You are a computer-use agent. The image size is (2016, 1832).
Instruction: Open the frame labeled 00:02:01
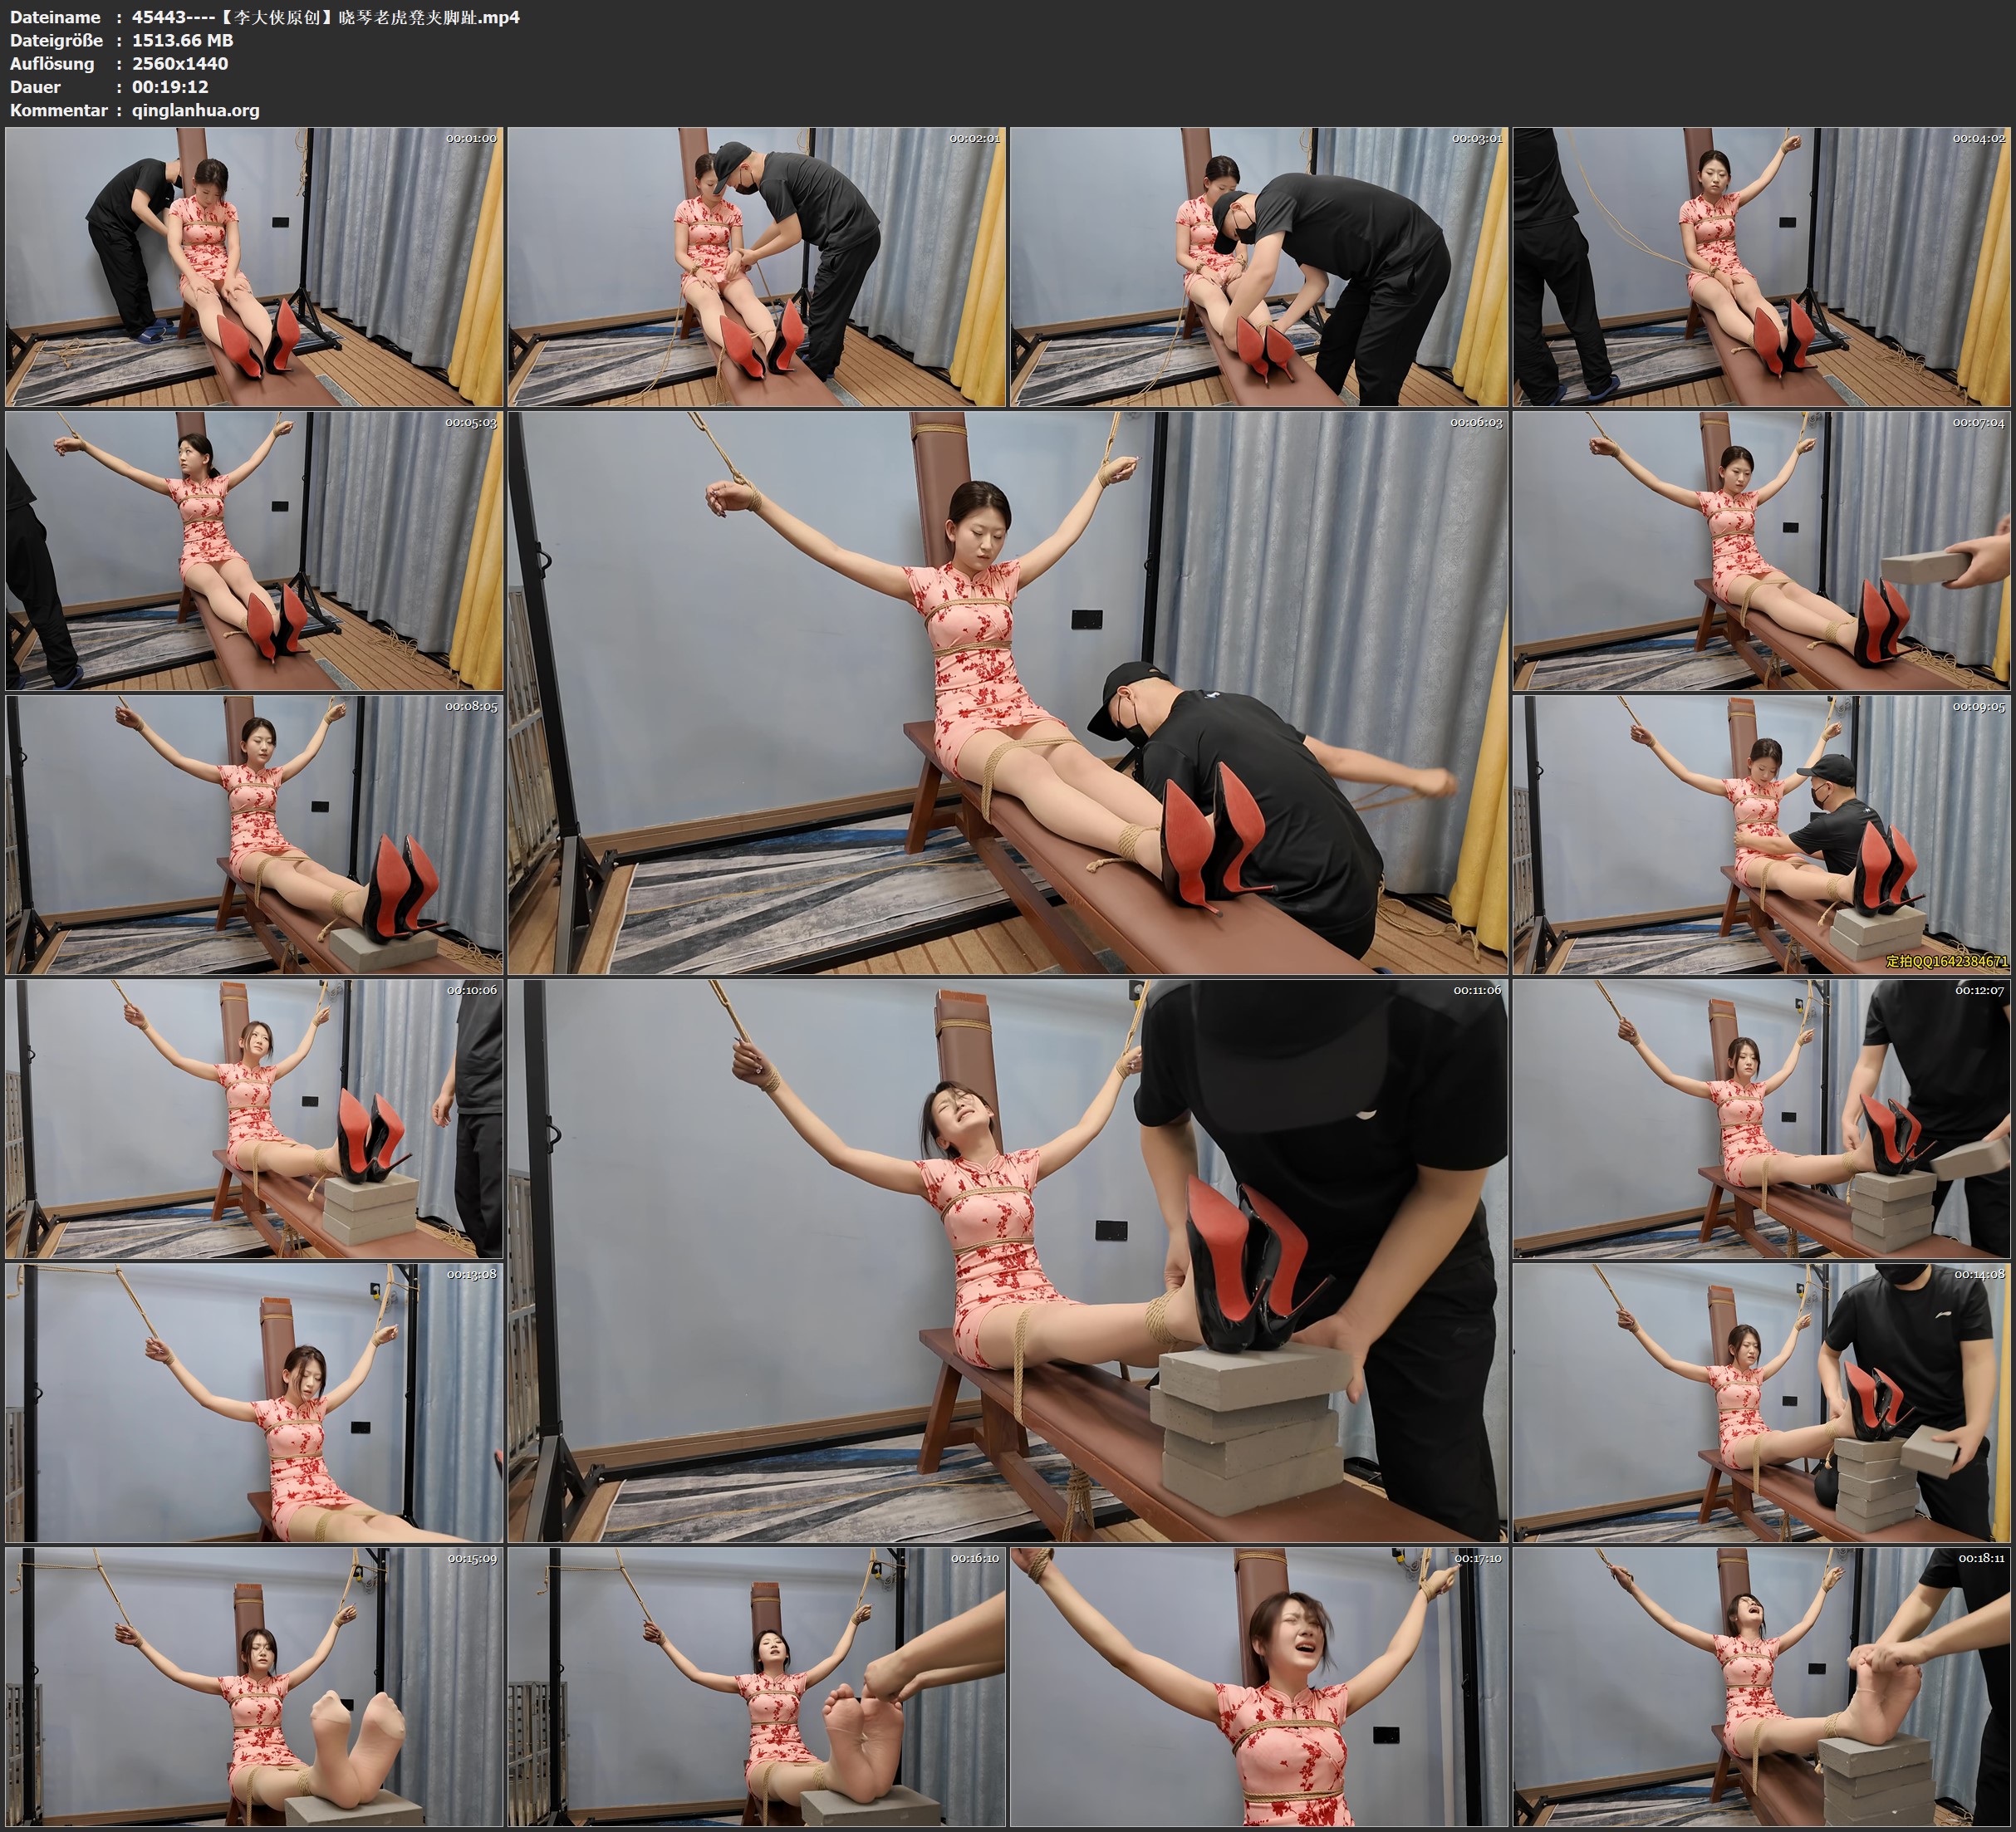(757, 267)
